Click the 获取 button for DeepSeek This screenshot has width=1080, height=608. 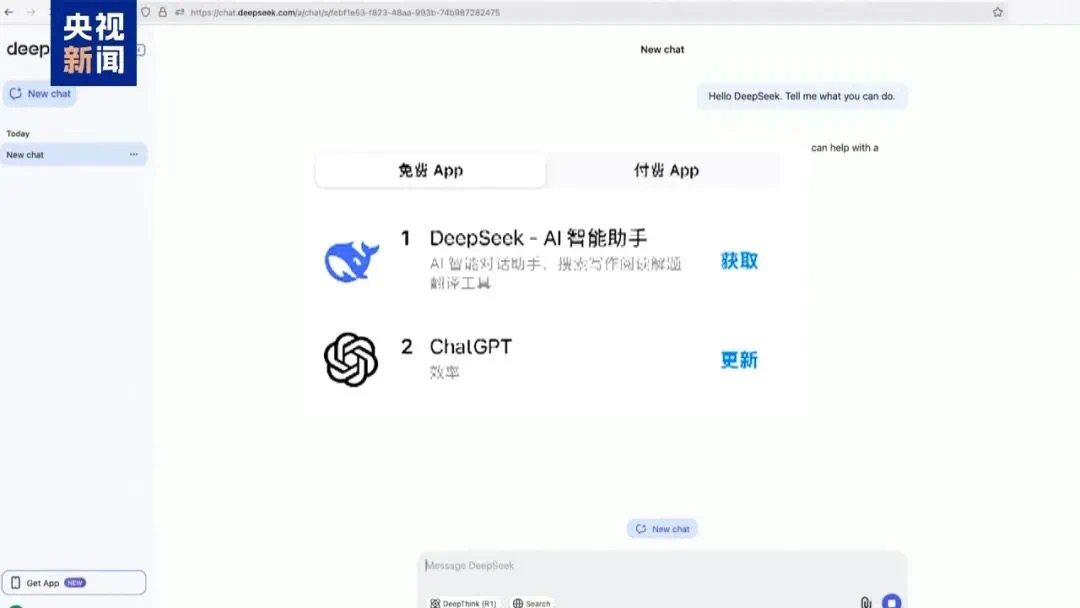pos(738,261)
